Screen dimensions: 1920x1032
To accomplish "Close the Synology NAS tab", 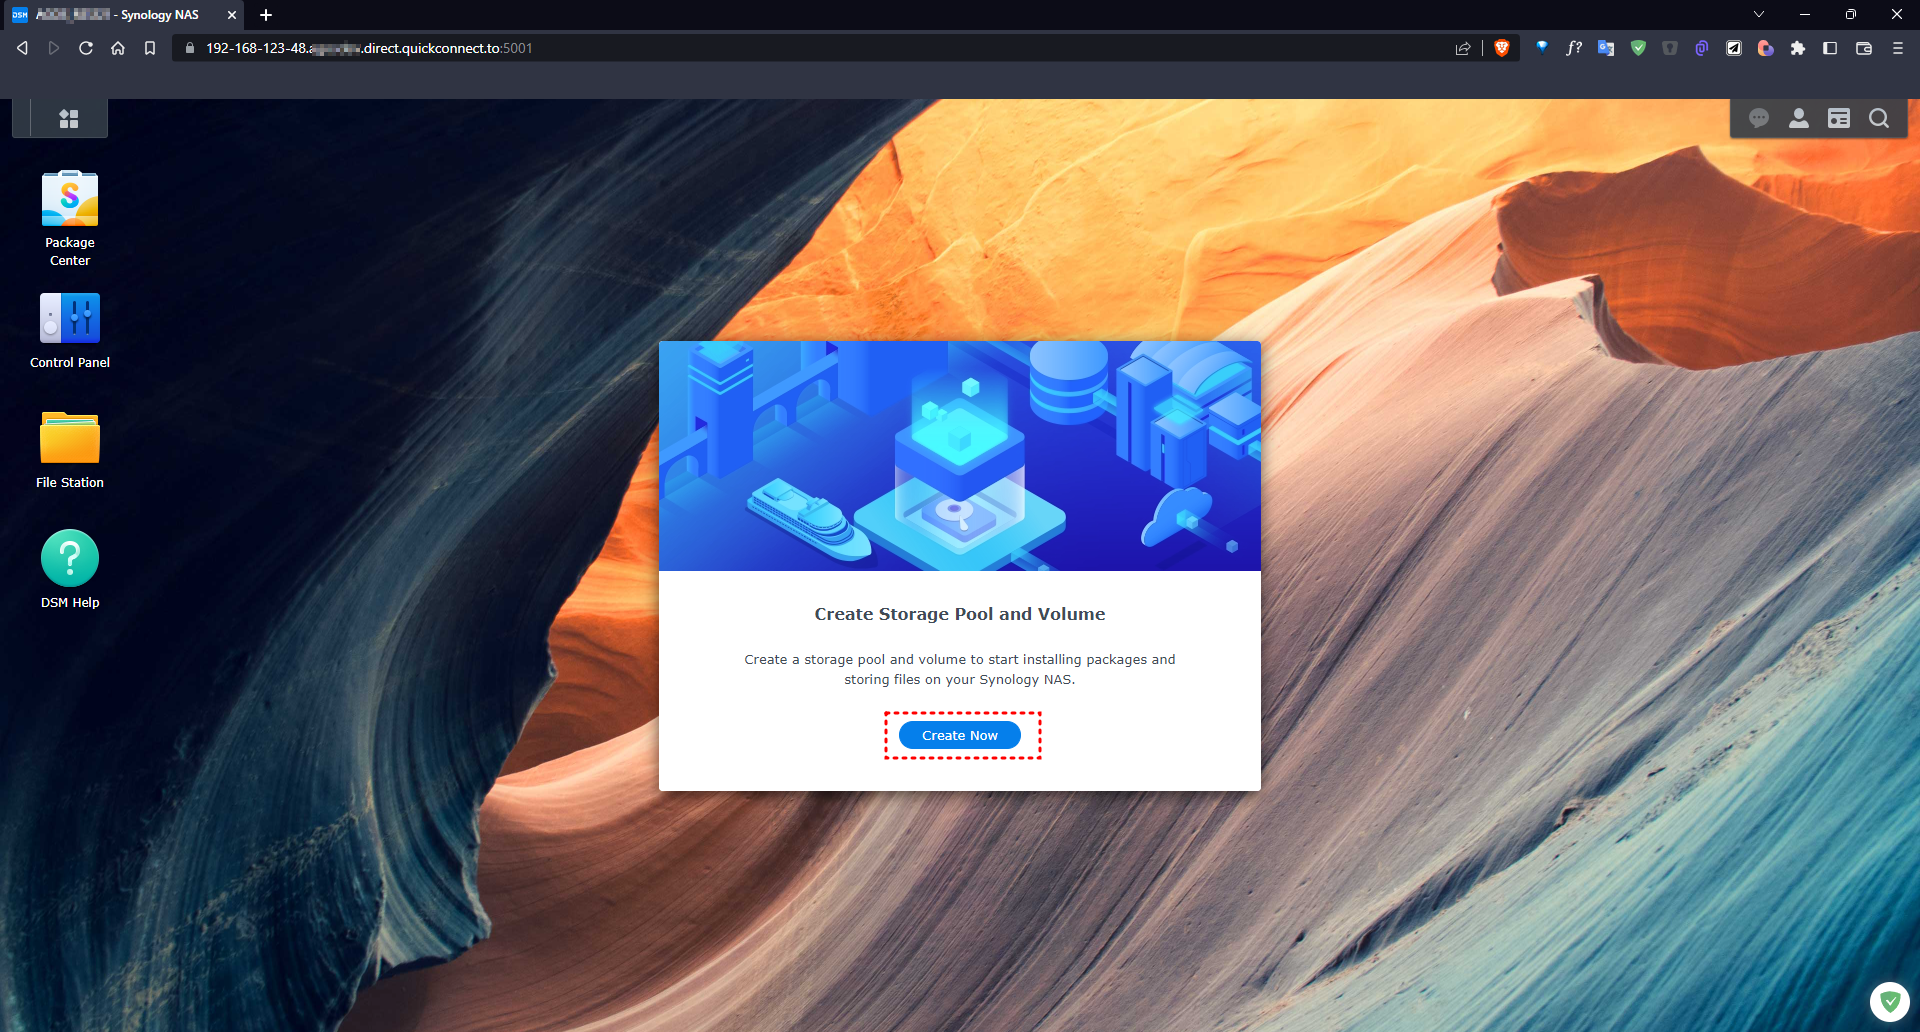I will coord(232,15).
